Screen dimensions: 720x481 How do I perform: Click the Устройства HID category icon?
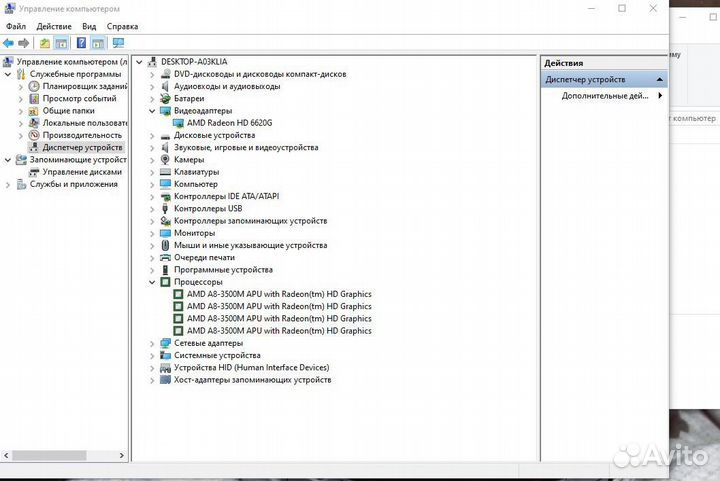pyautogui.click(x=165, y=368)
